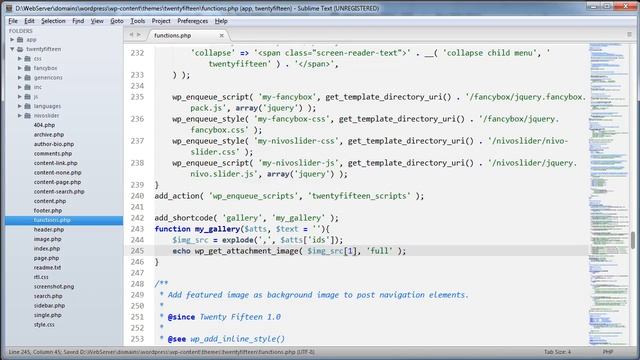Open style.css in the sidebar
The width and height of the screenshot is (640, 360).
pos(44,324)
